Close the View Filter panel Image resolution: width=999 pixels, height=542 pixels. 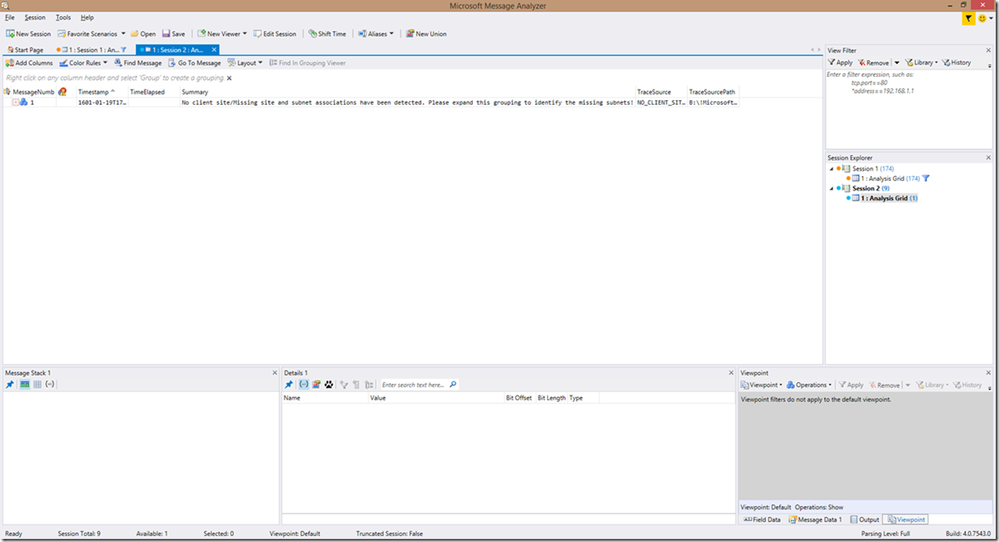tap(989, 50)
